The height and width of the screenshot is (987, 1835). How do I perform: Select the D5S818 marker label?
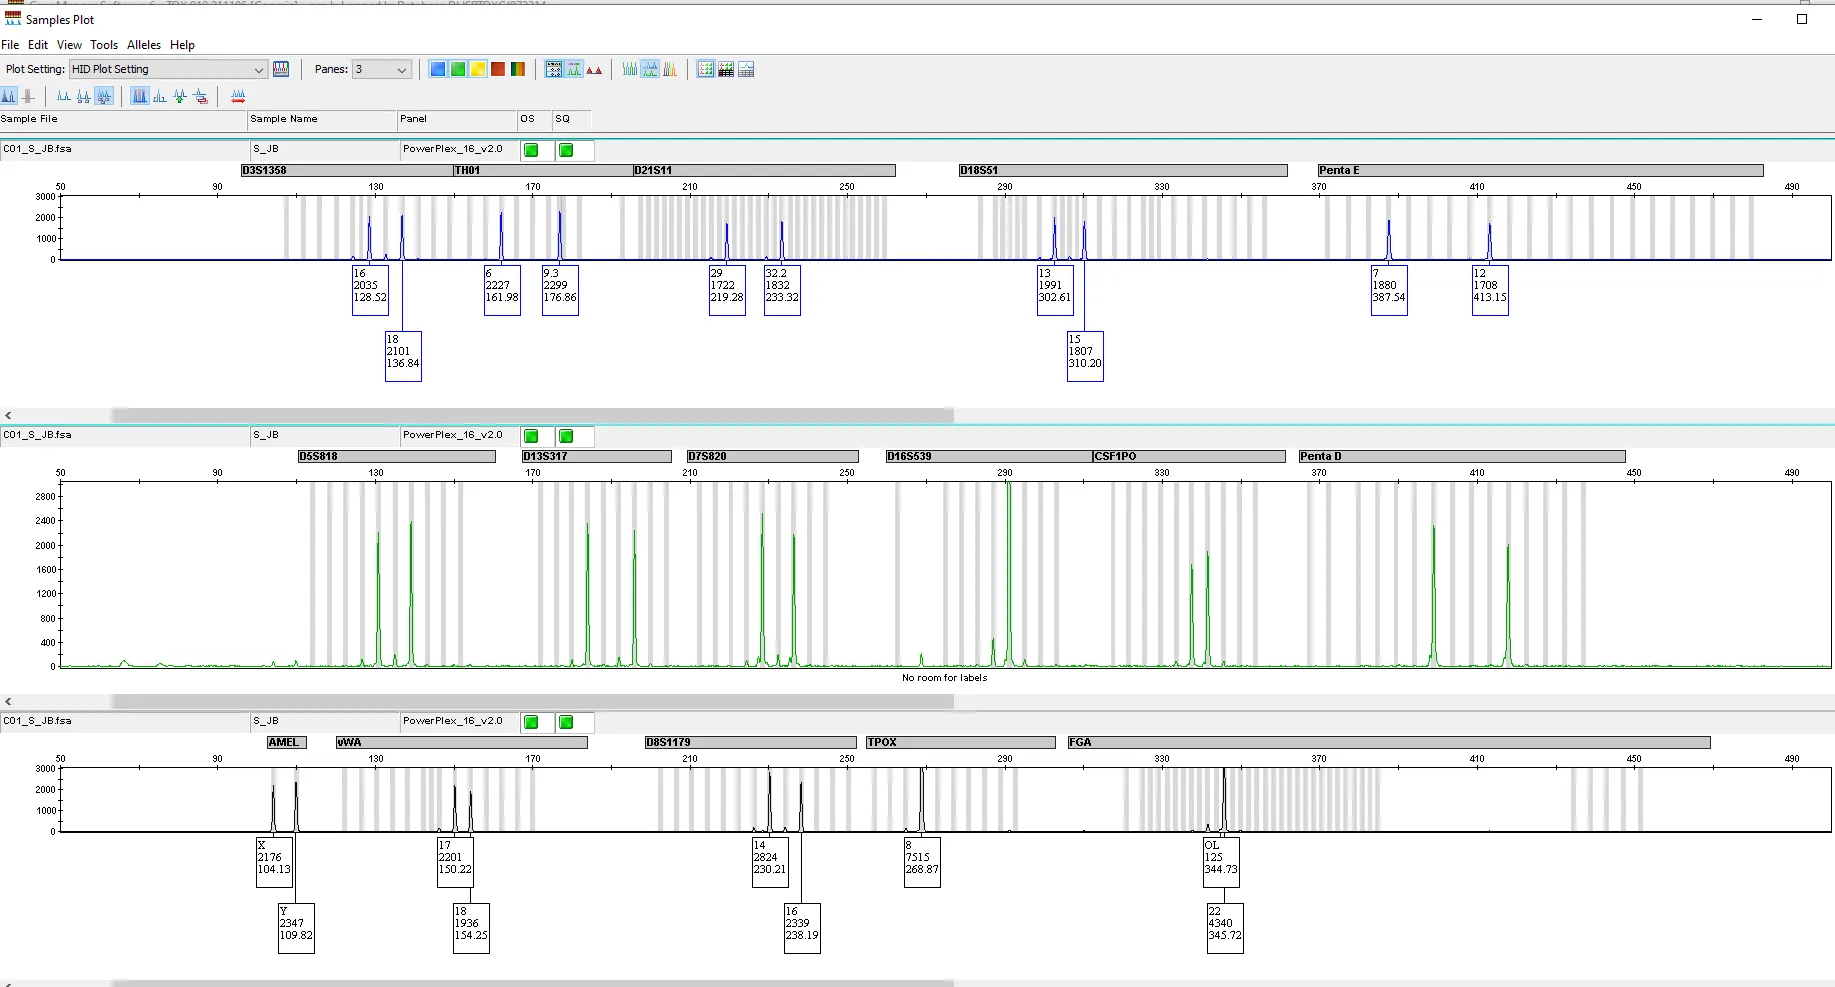click(396, 456)
